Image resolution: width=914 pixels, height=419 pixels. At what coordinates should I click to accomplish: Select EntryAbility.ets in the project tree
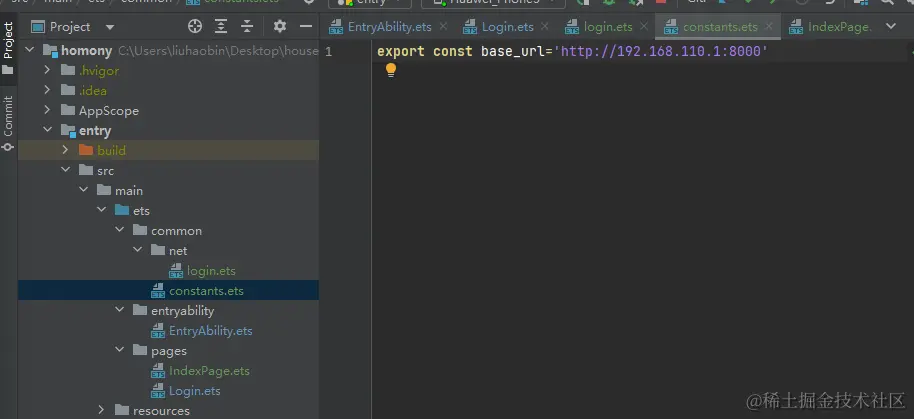click(210, 330)
